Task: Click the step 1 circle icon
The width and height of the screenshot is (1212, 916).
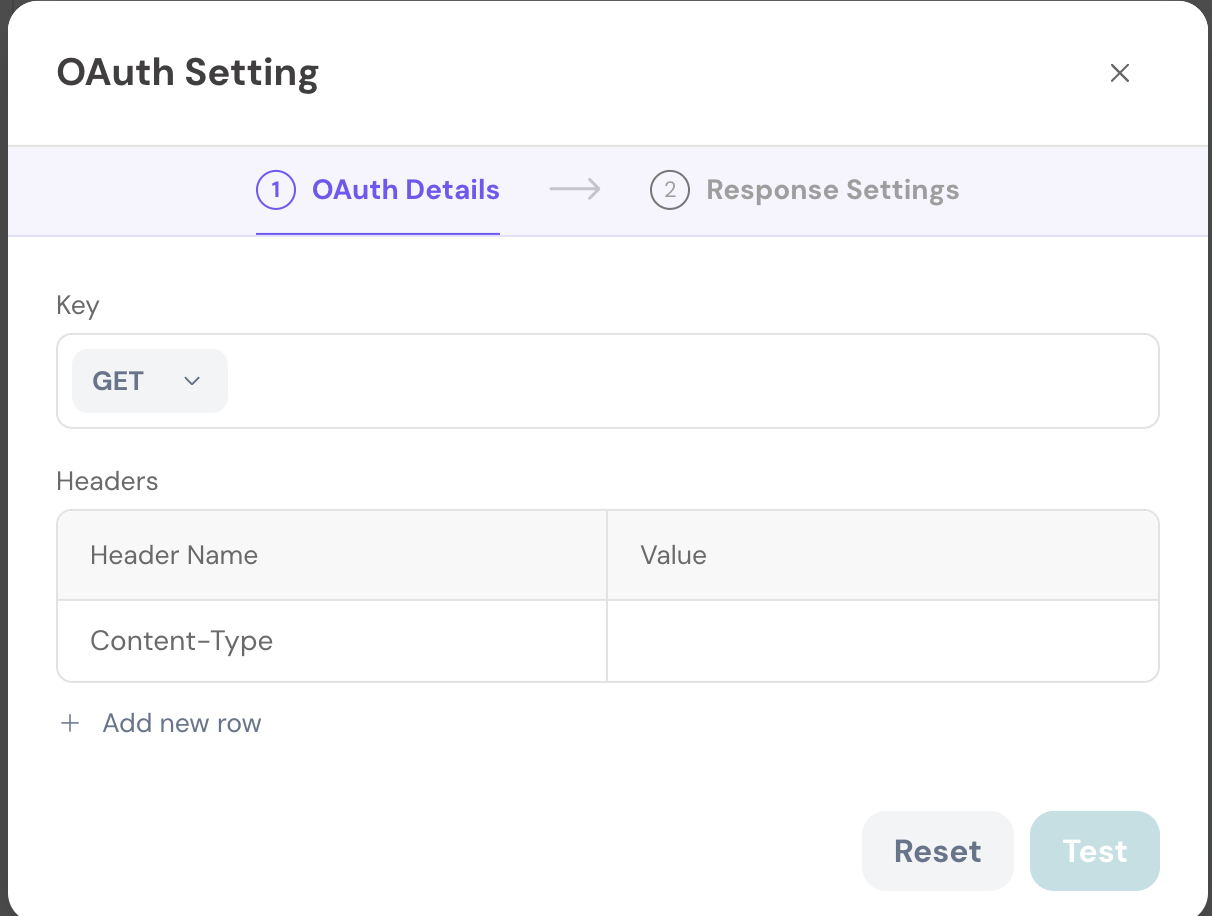Action: (x=276, y=190)
